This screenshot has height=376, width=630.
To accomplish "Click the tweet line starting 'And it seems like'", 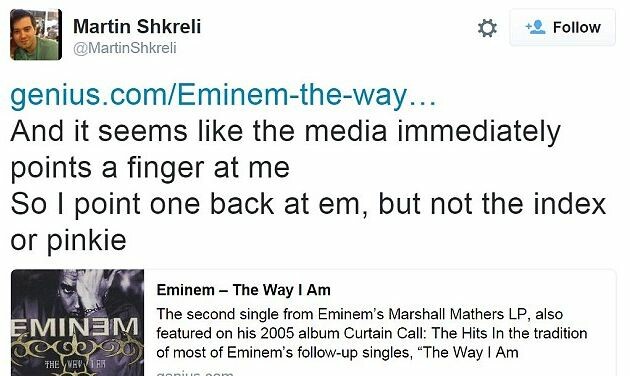I will [x=285, y=131].
